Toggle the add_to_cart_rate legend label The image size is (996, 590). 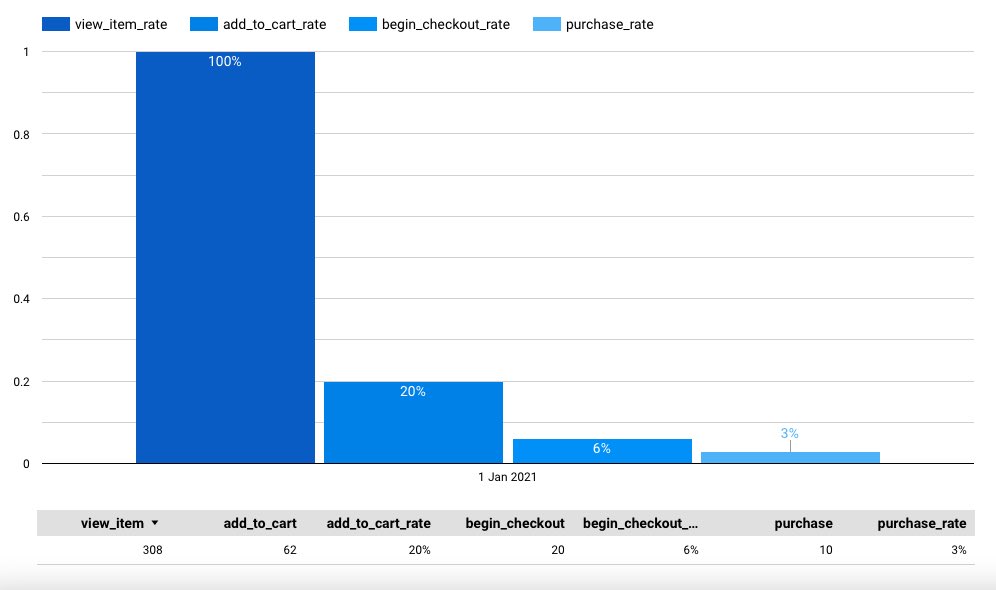274,24
